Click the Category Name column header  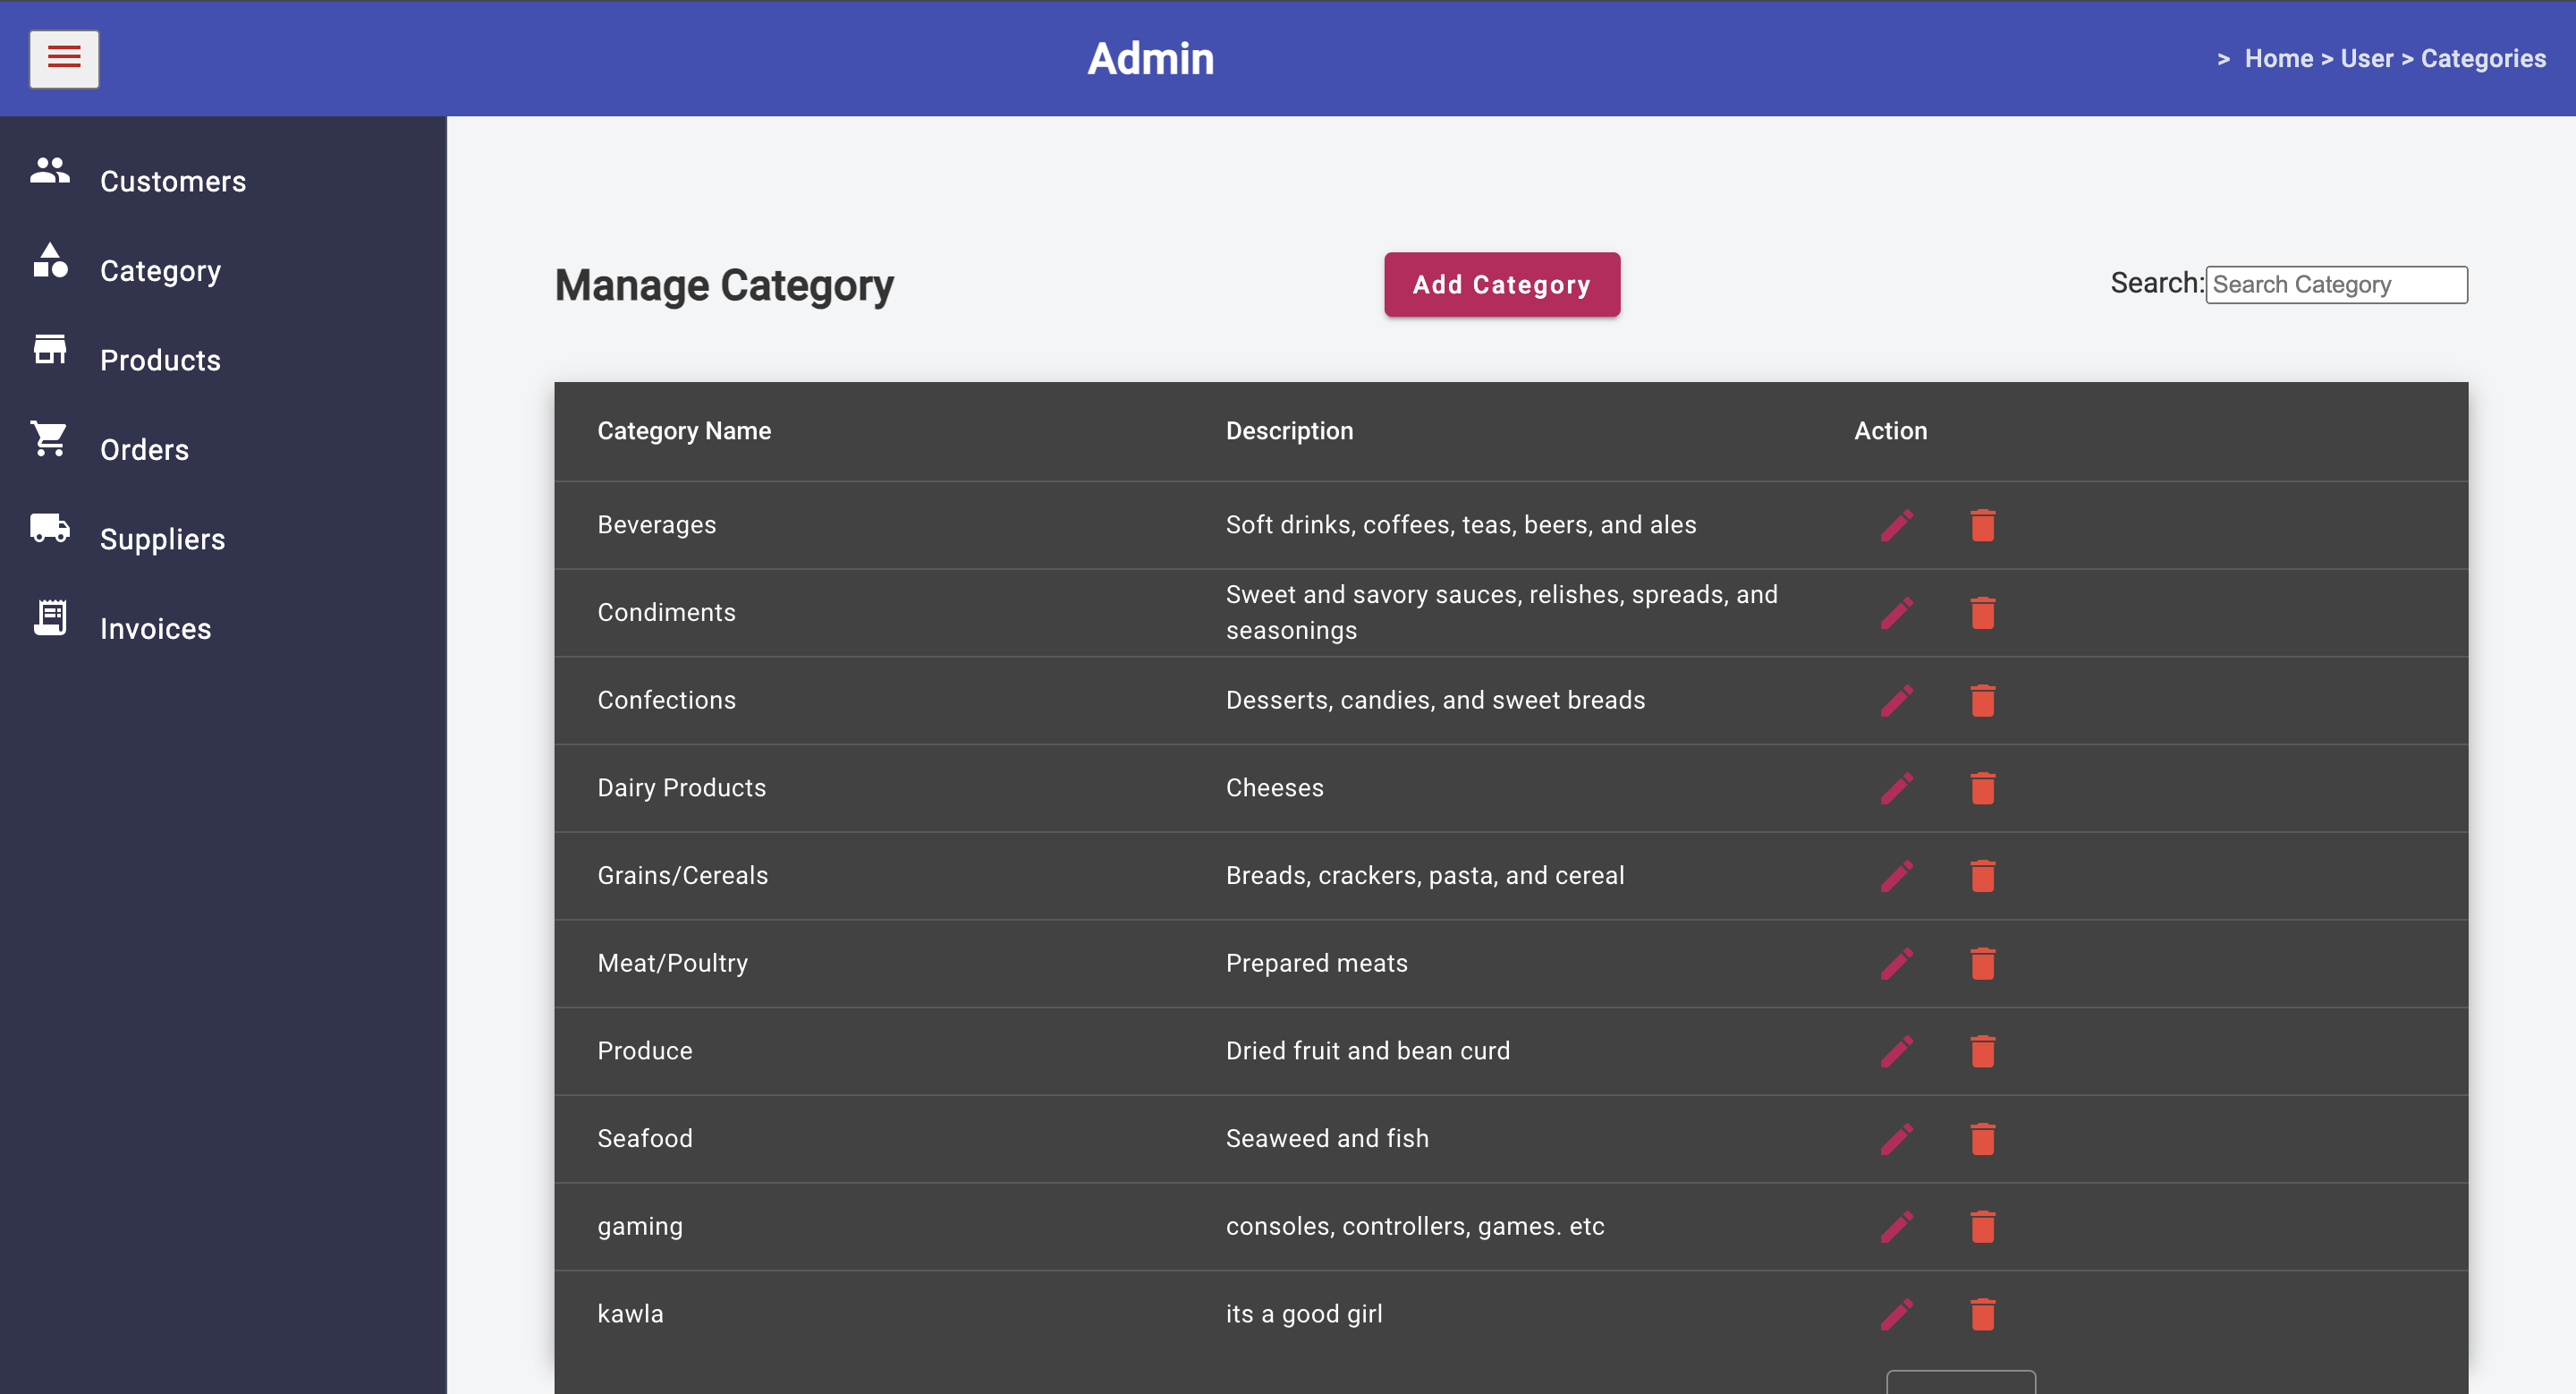[684, 431]
